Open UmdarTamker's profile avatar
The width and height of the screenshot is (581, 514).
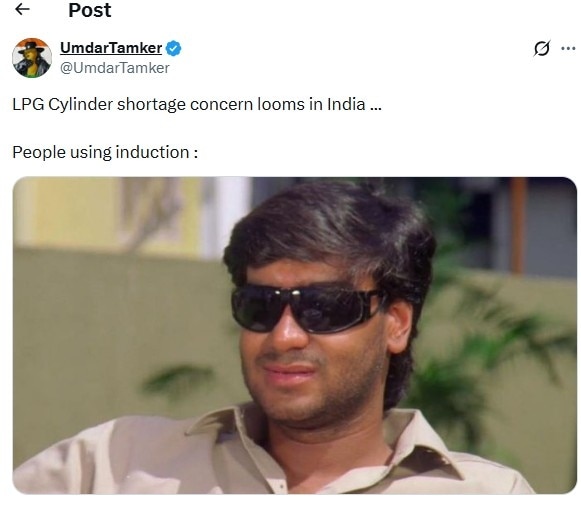[32, 57]
